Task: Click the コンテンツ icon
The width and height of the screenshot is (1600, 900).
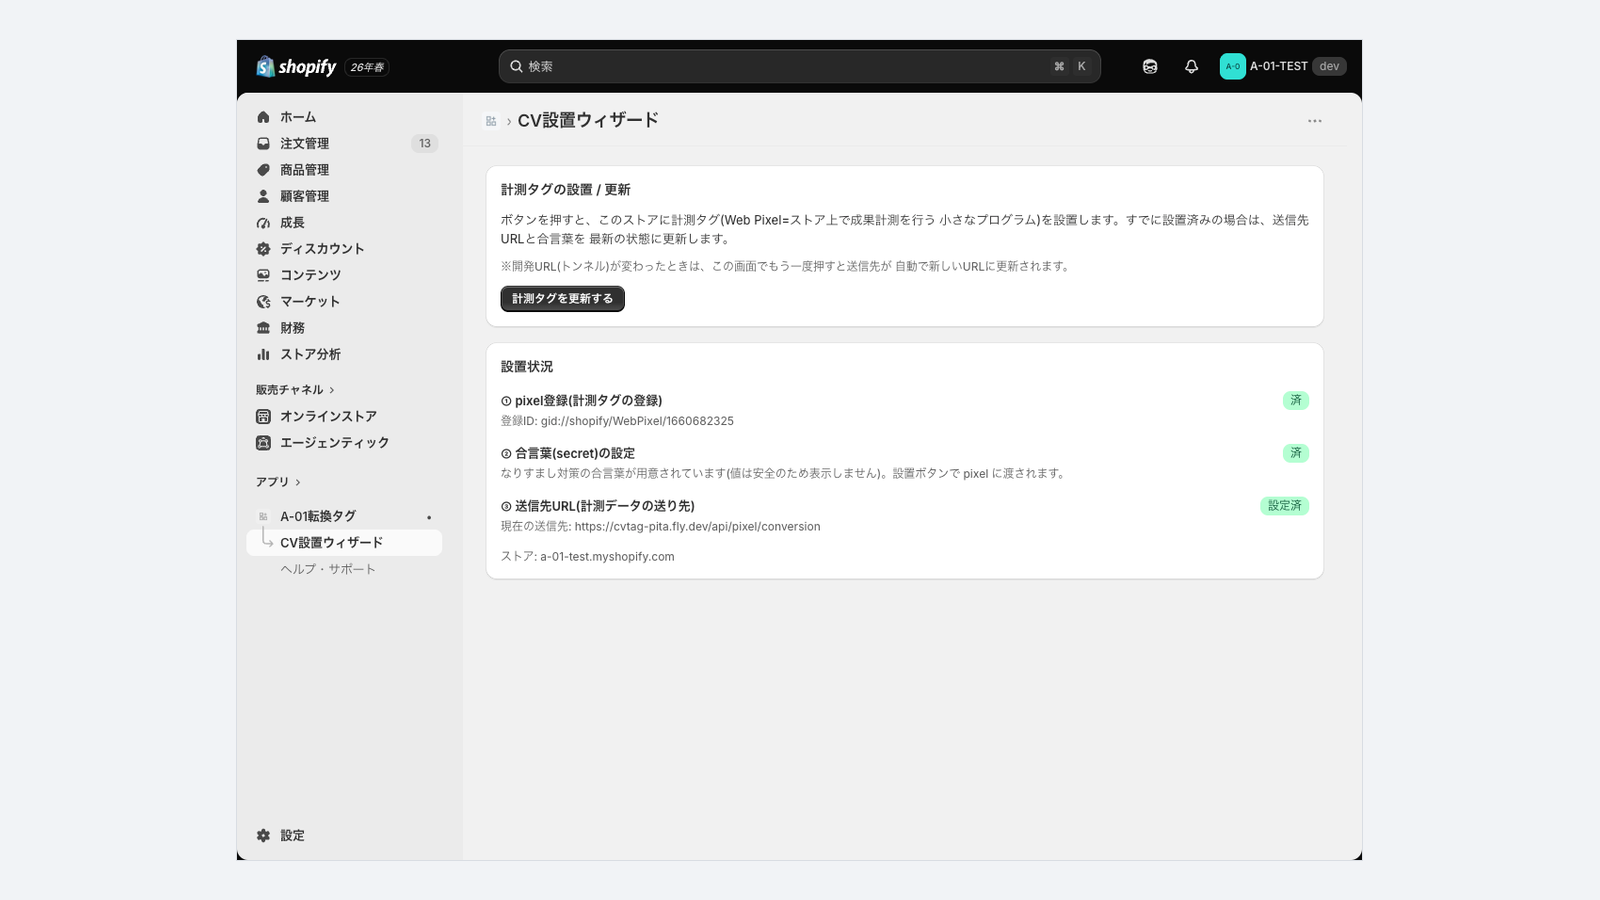Action: (x=263, y=275)
